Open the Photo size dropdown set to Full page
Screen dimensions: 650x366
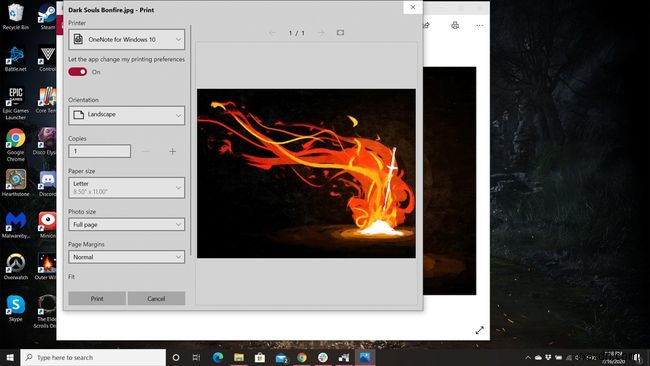tap(126, 224)
